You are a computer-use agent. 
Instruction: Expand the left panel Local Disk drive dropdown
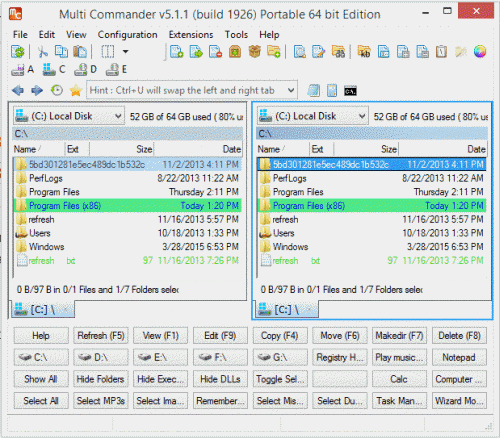(118, 116)
